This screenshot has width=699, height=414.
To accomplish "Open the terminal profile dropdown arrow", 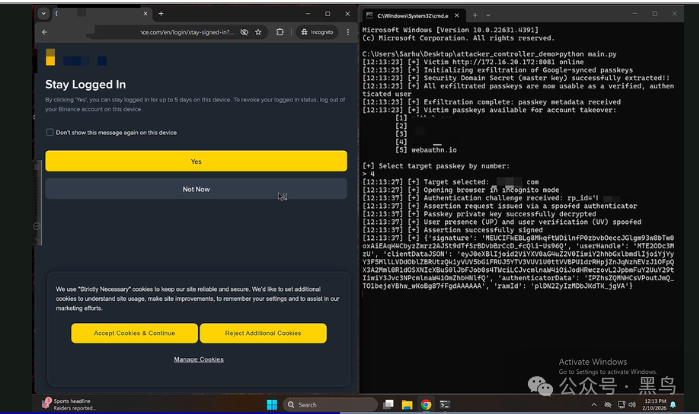I will (x=488, y=16).
